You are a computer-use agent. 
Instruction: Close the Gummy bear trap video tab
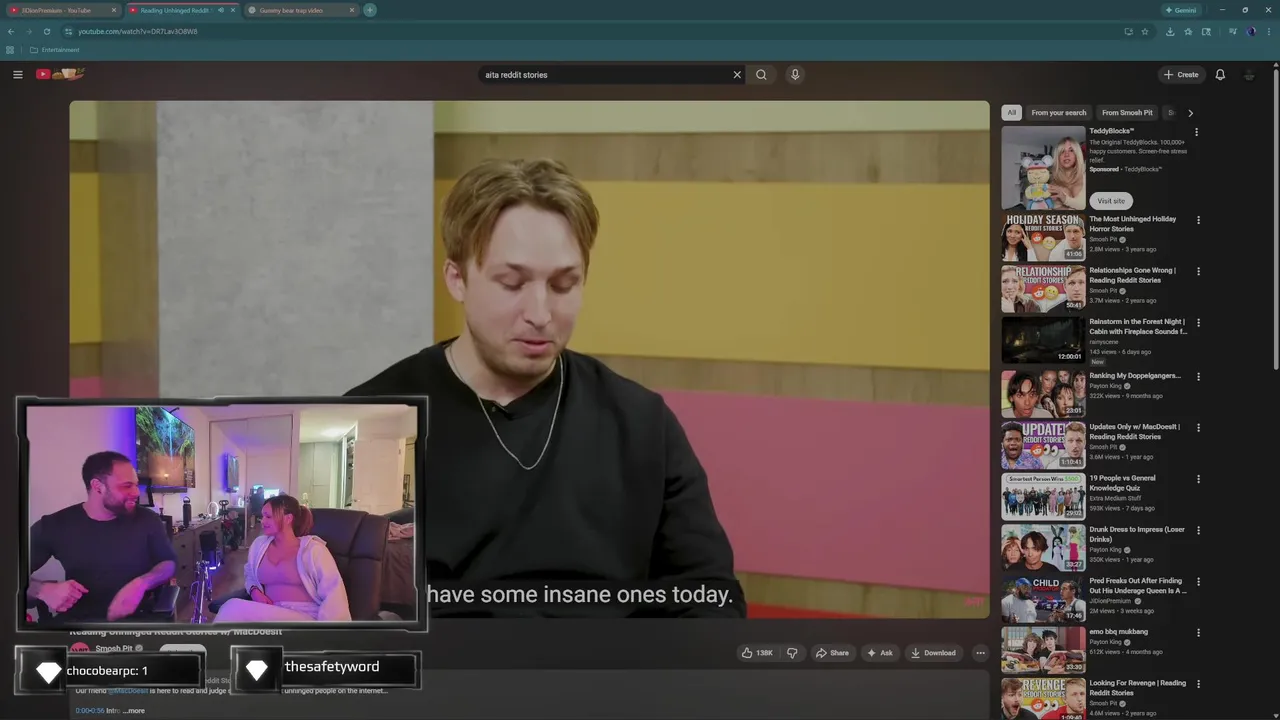pos(351,10)
